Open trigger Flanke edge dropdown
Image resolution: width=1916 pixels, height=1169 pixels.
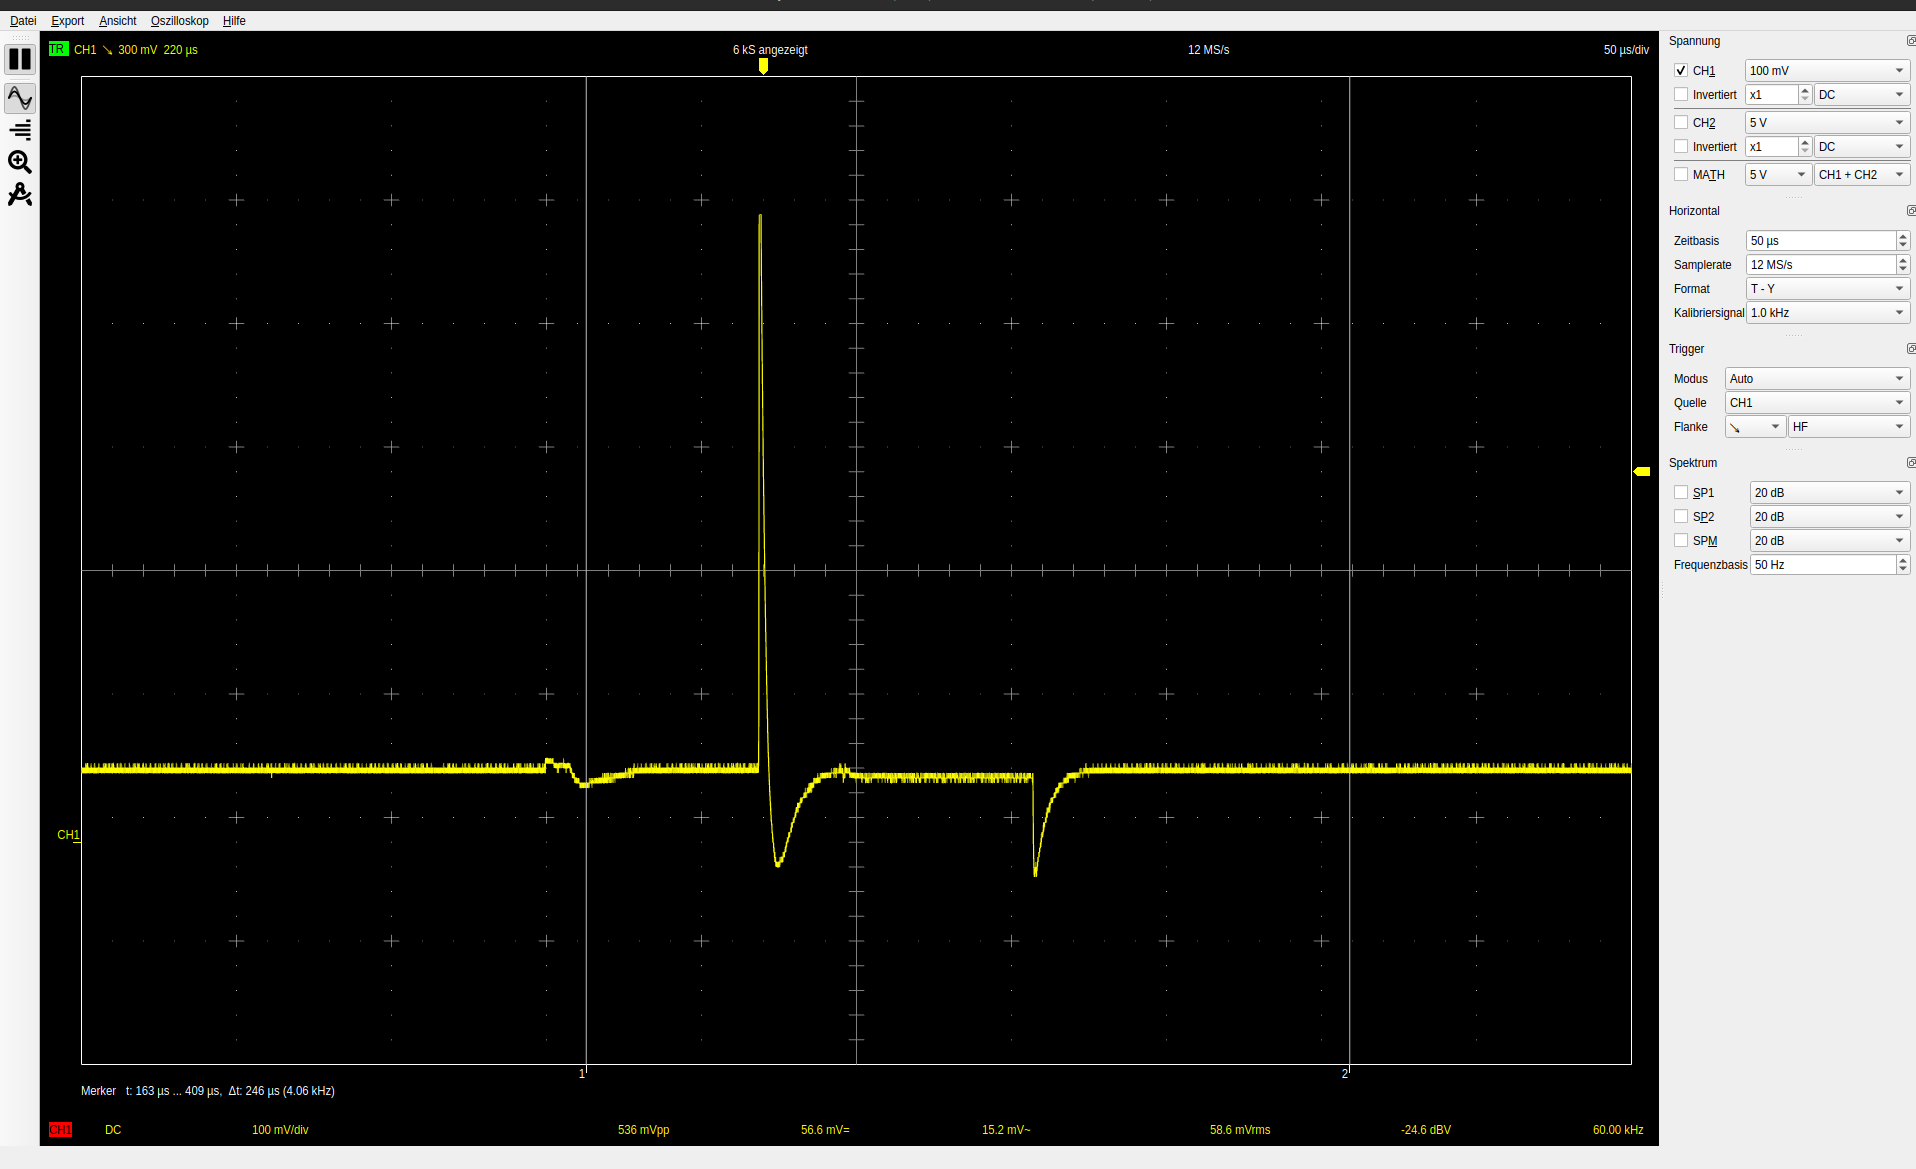click(1755, 427)
